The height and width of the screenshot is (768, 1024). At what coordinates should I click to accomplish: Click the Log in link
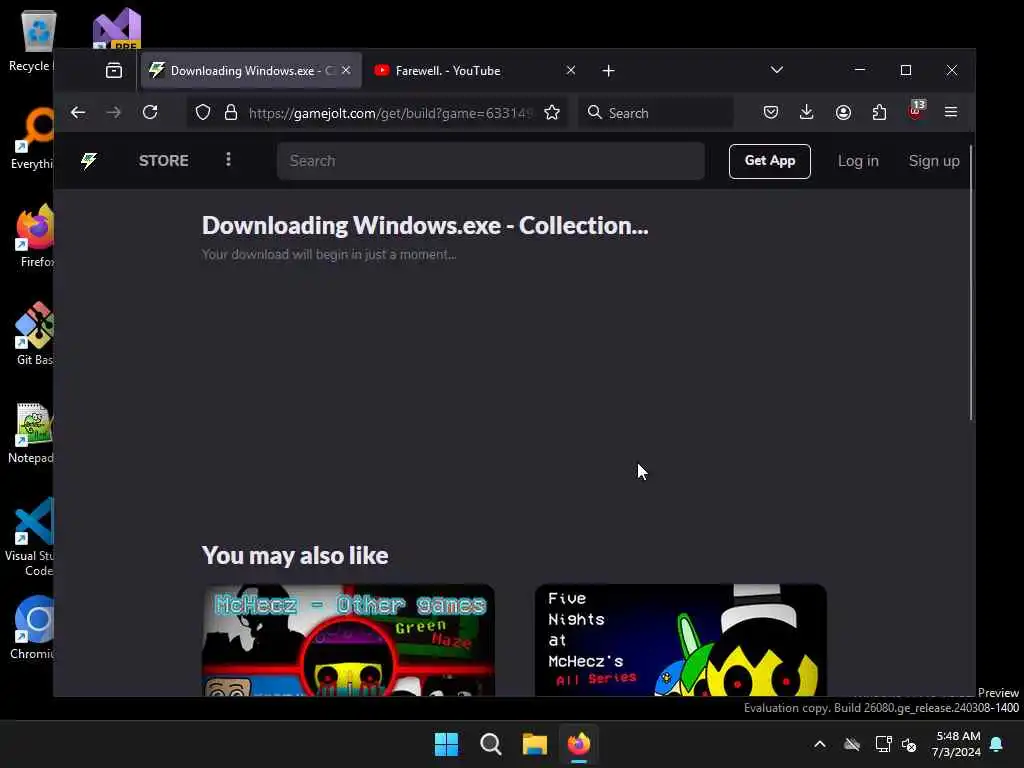point(858,161)
